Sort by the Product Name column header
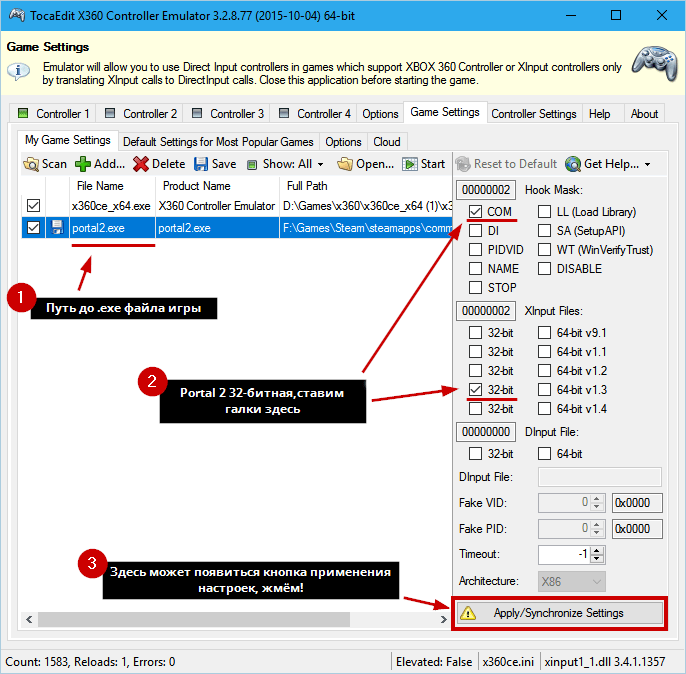 [x=217, y=186]
